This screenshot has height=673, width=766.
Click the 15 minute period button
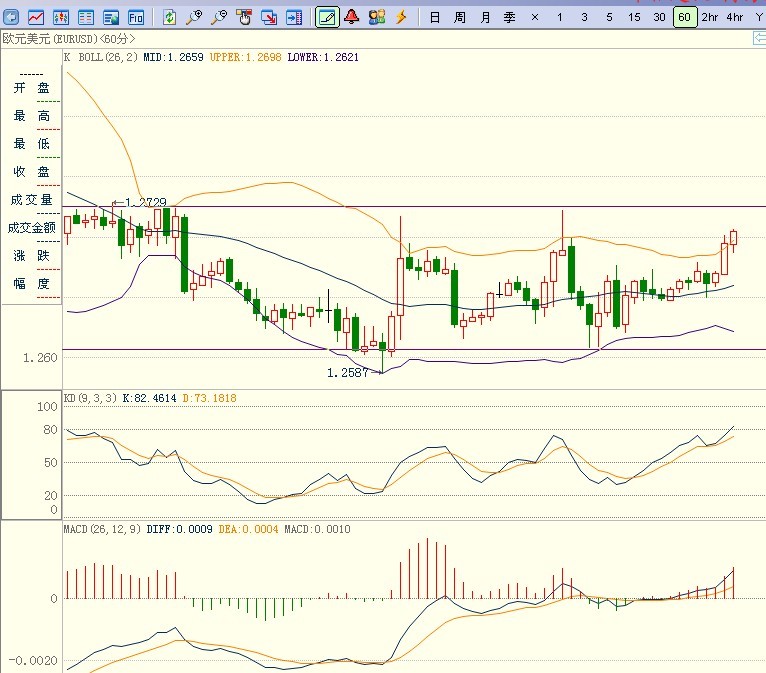[634, 17]
